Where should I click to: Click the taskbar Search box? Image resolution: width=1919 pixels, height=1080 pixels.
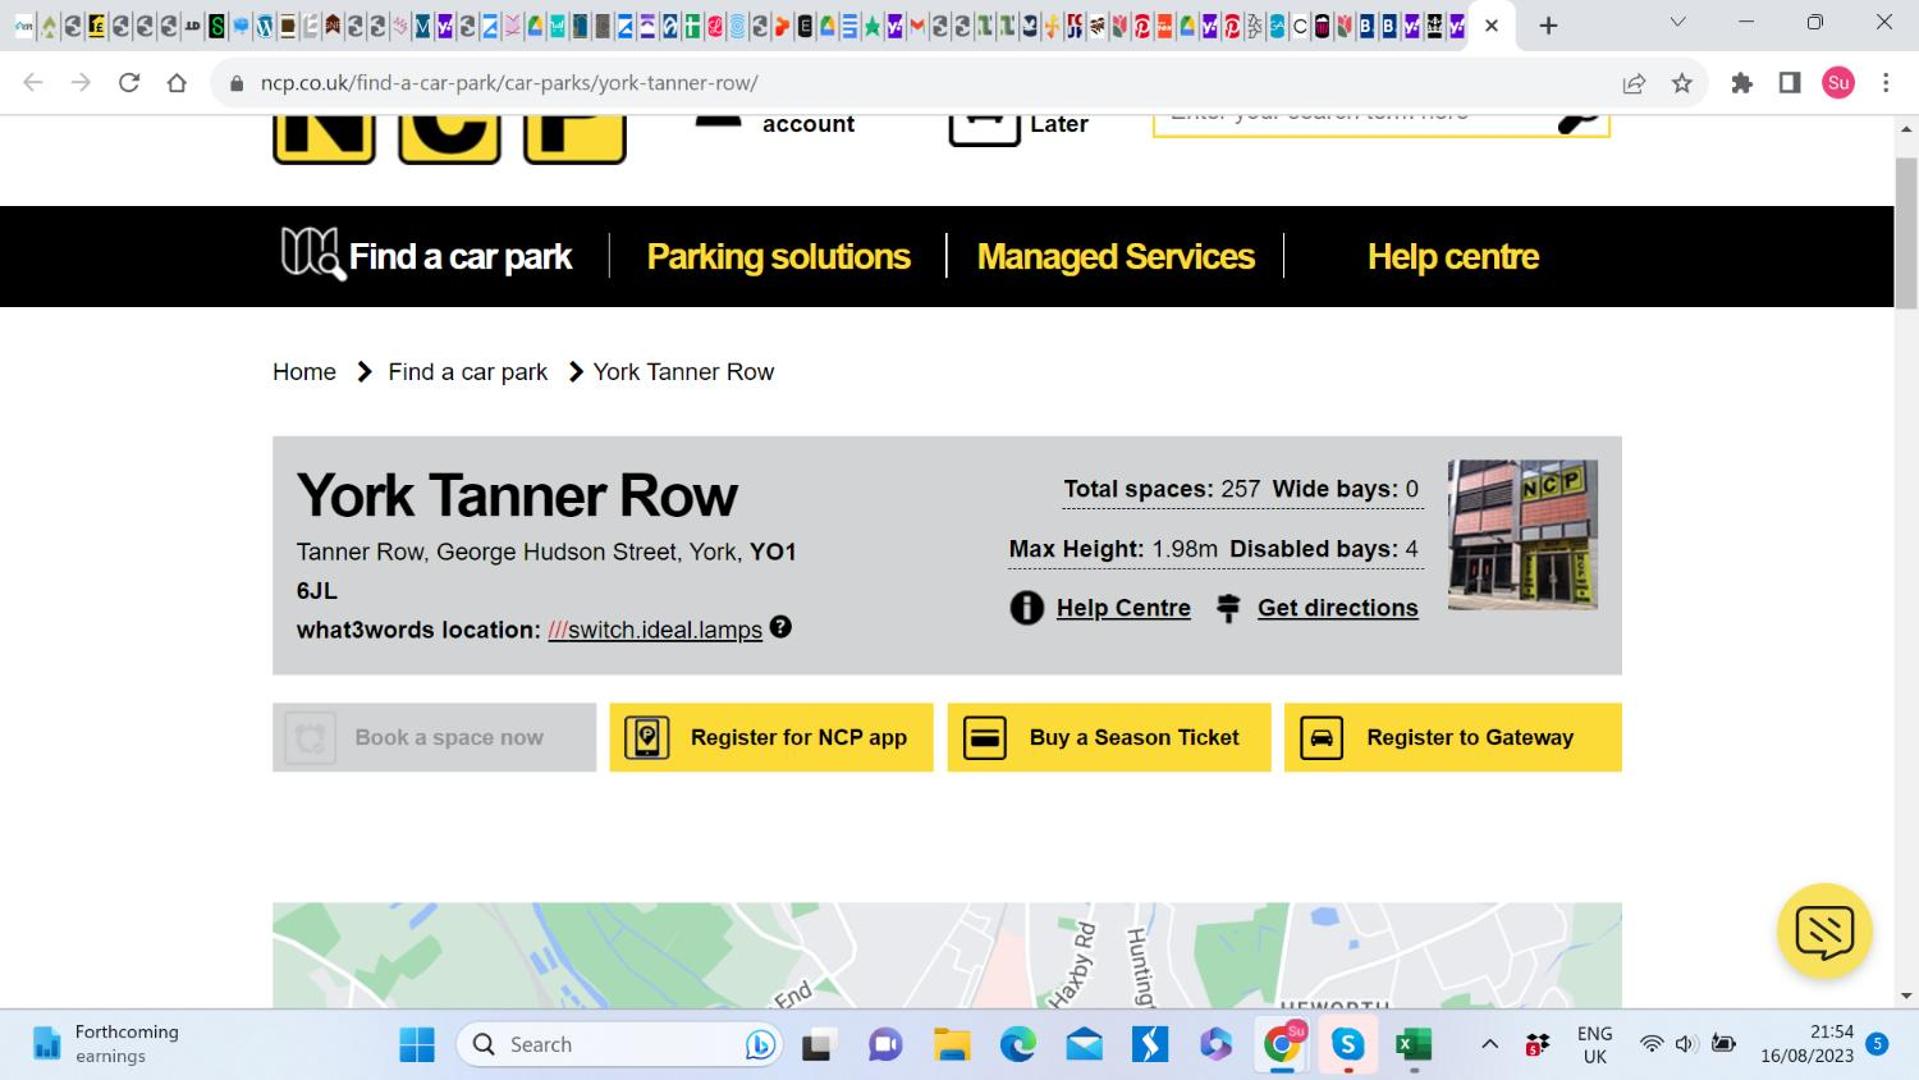[x=620, y=1045]
